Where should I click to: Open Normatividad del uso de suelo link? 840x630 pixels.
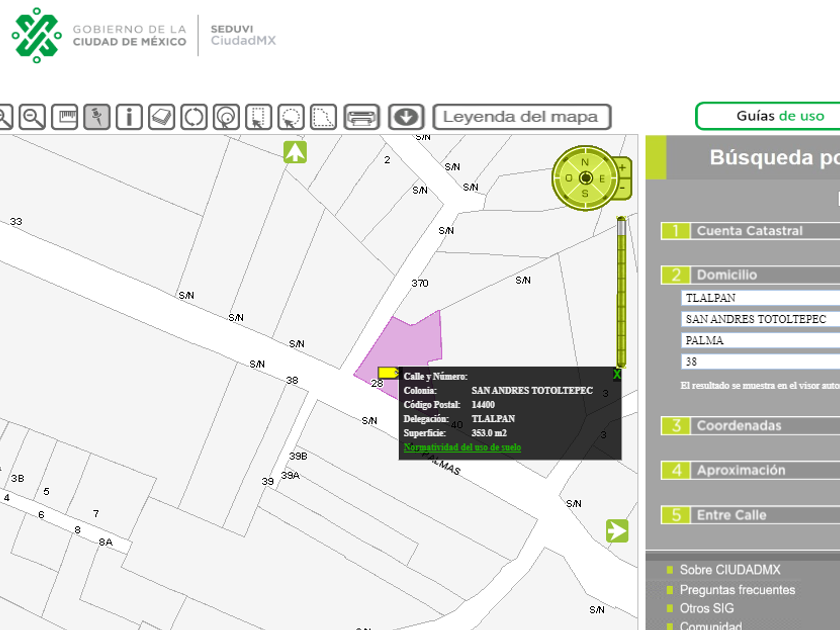(462, 448)
